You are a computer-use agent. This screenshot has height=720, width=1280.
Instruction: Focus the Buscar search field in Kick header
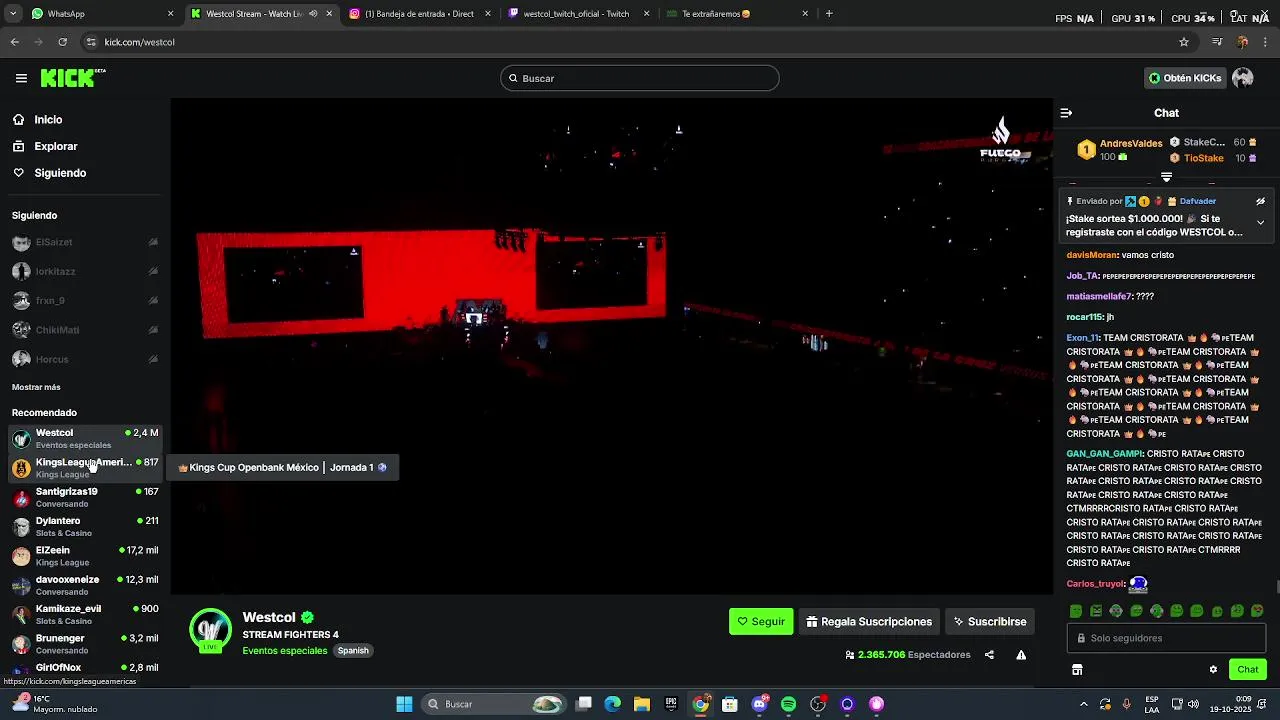(640, 78)
